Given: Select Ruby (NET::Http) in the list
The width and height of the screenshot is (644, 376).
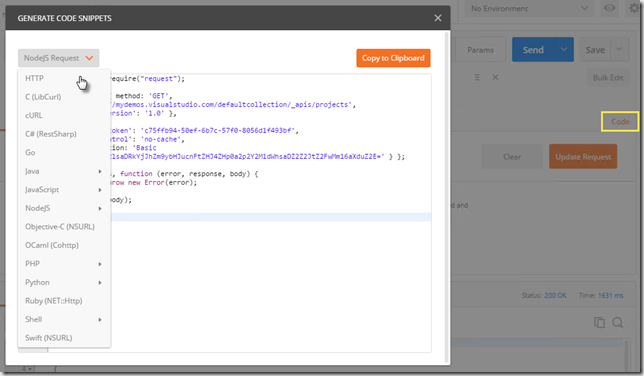Looking at the screenshot, I should [x=64, y=301].
